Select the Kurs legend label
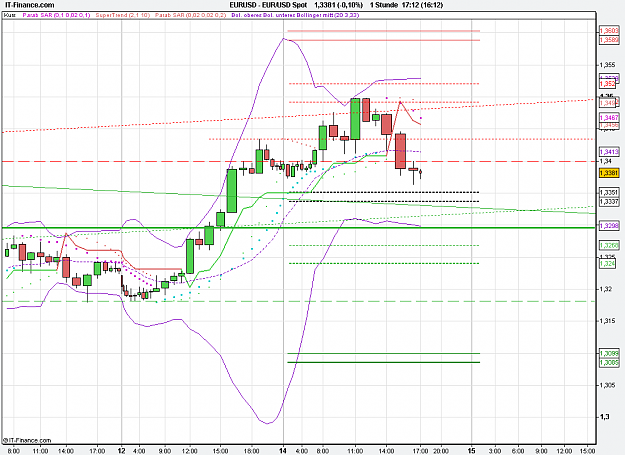 [10, 15]
